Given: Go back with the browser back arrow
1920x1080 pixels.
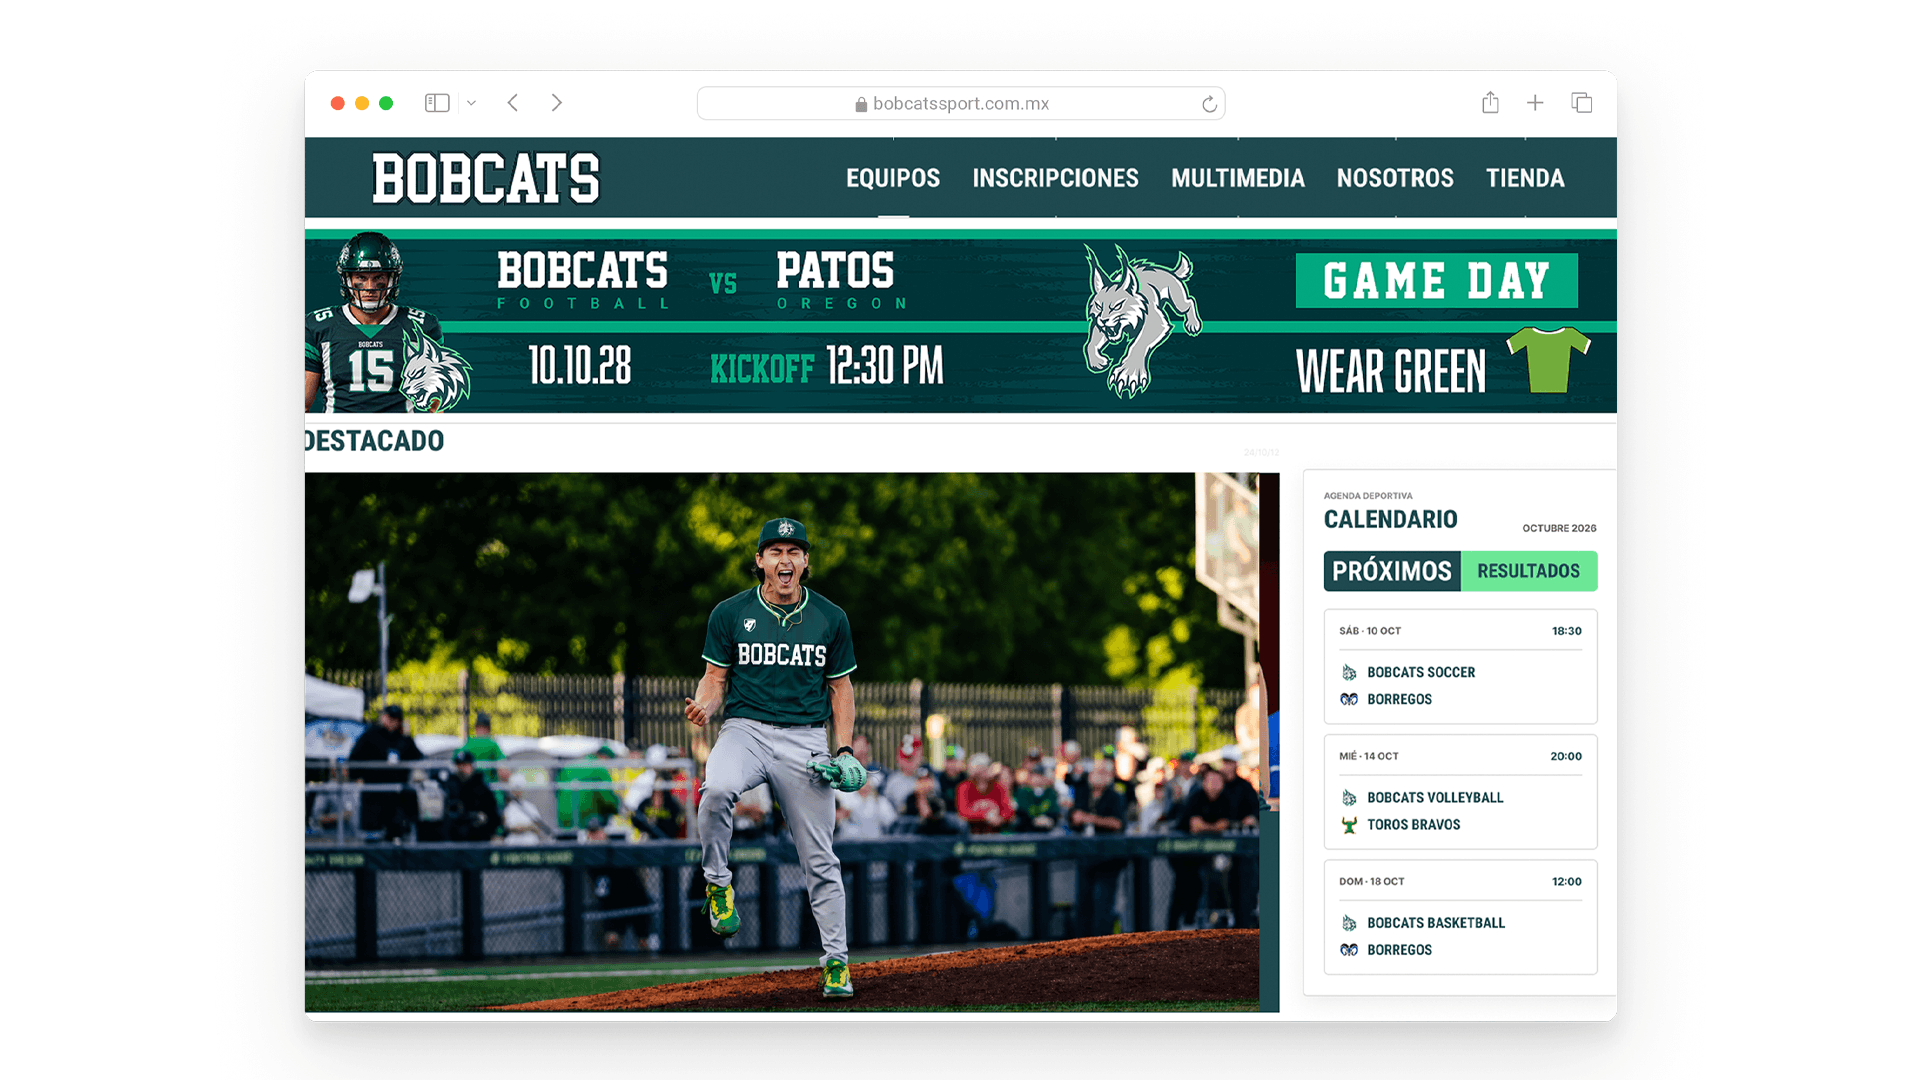Looking at the screenshot, I should pyautogui.click(x=513, y=103).
